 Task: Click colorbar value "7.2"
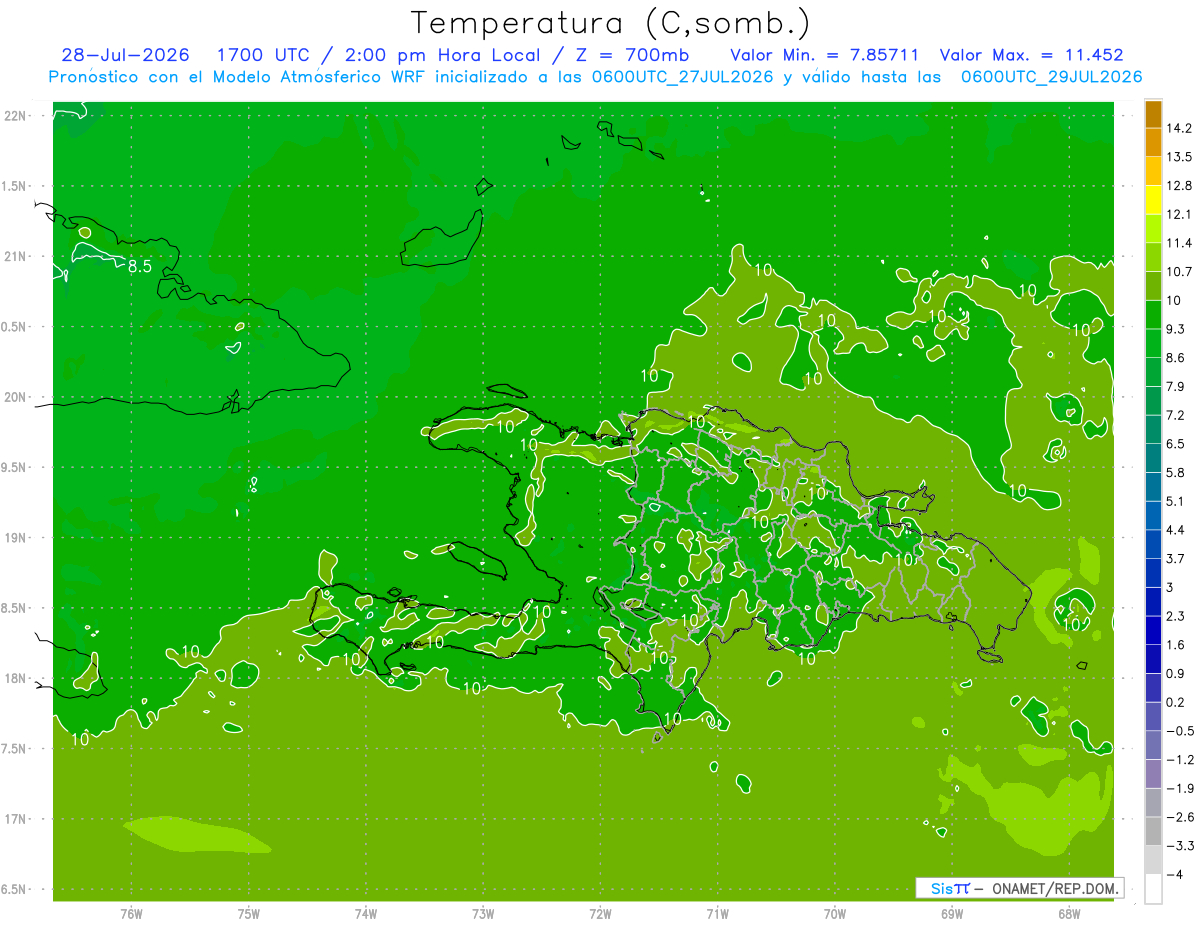pyautogui.click(x=1175, y=415)
